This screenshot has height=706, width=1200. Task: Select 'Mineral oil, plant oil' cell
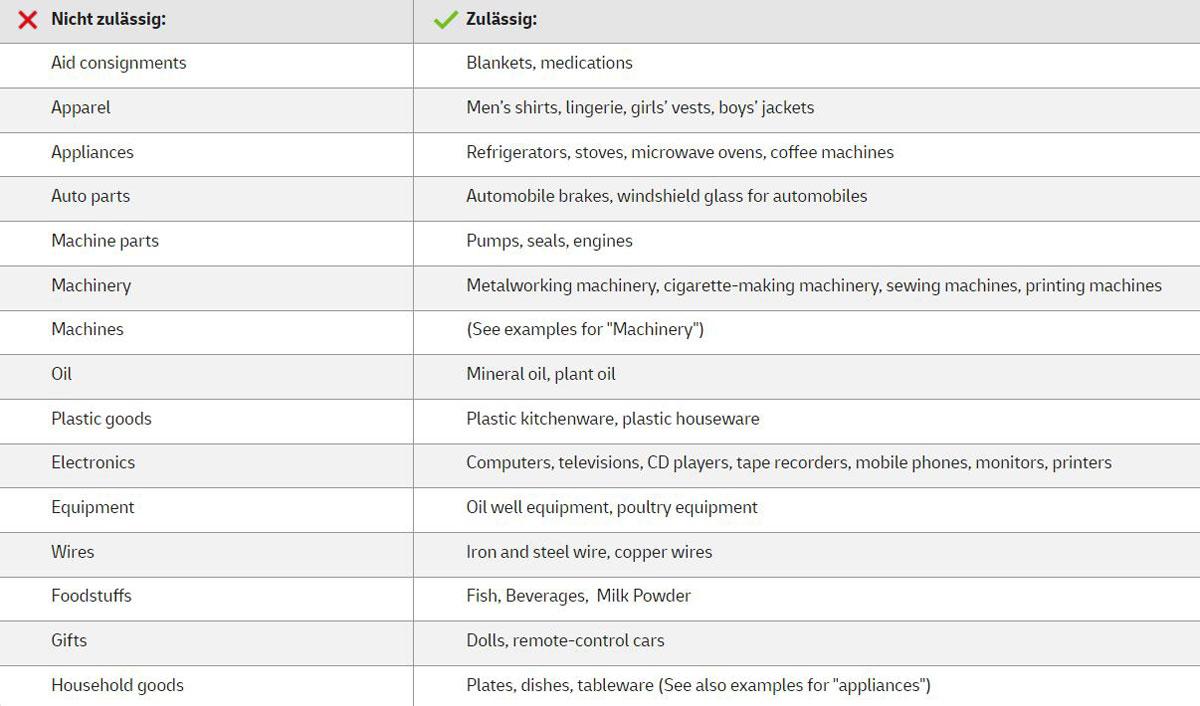click(x=541, y=374)
